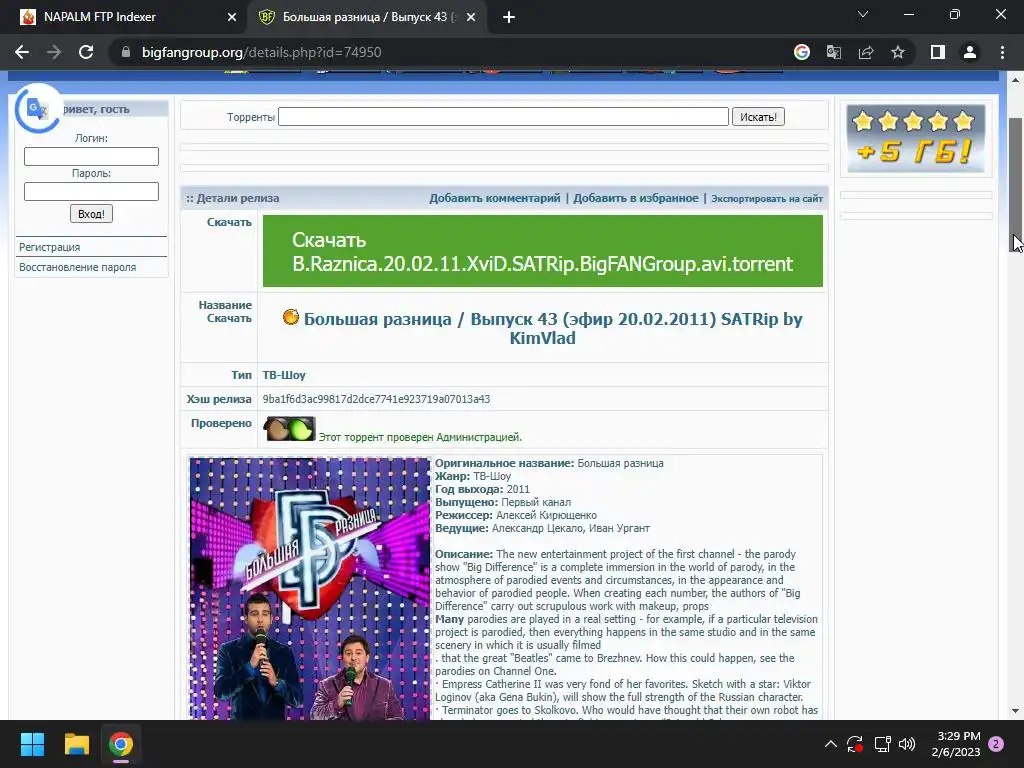Share this page icon
The image size is (1024, 768).
click(x=866, y=52)
